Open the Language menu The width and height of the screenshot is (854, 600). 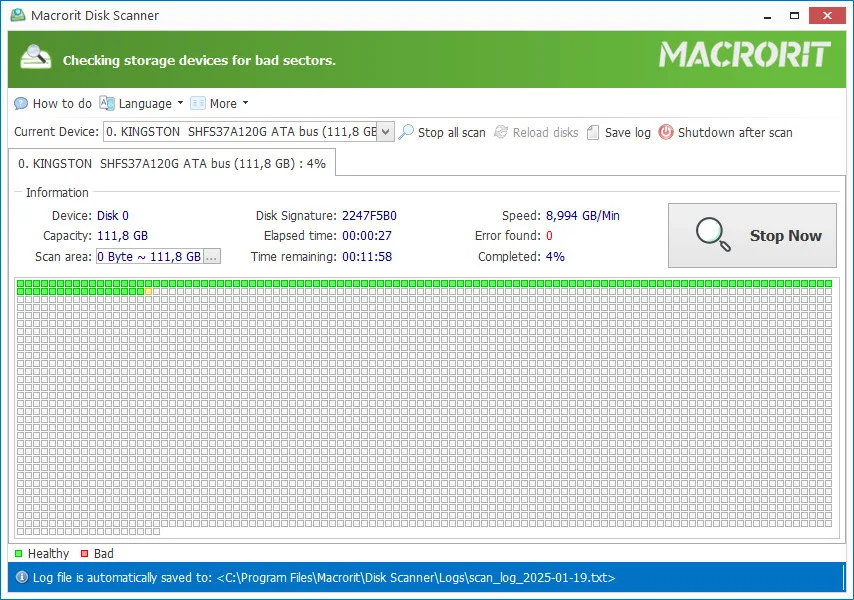[x=142, y=103]
